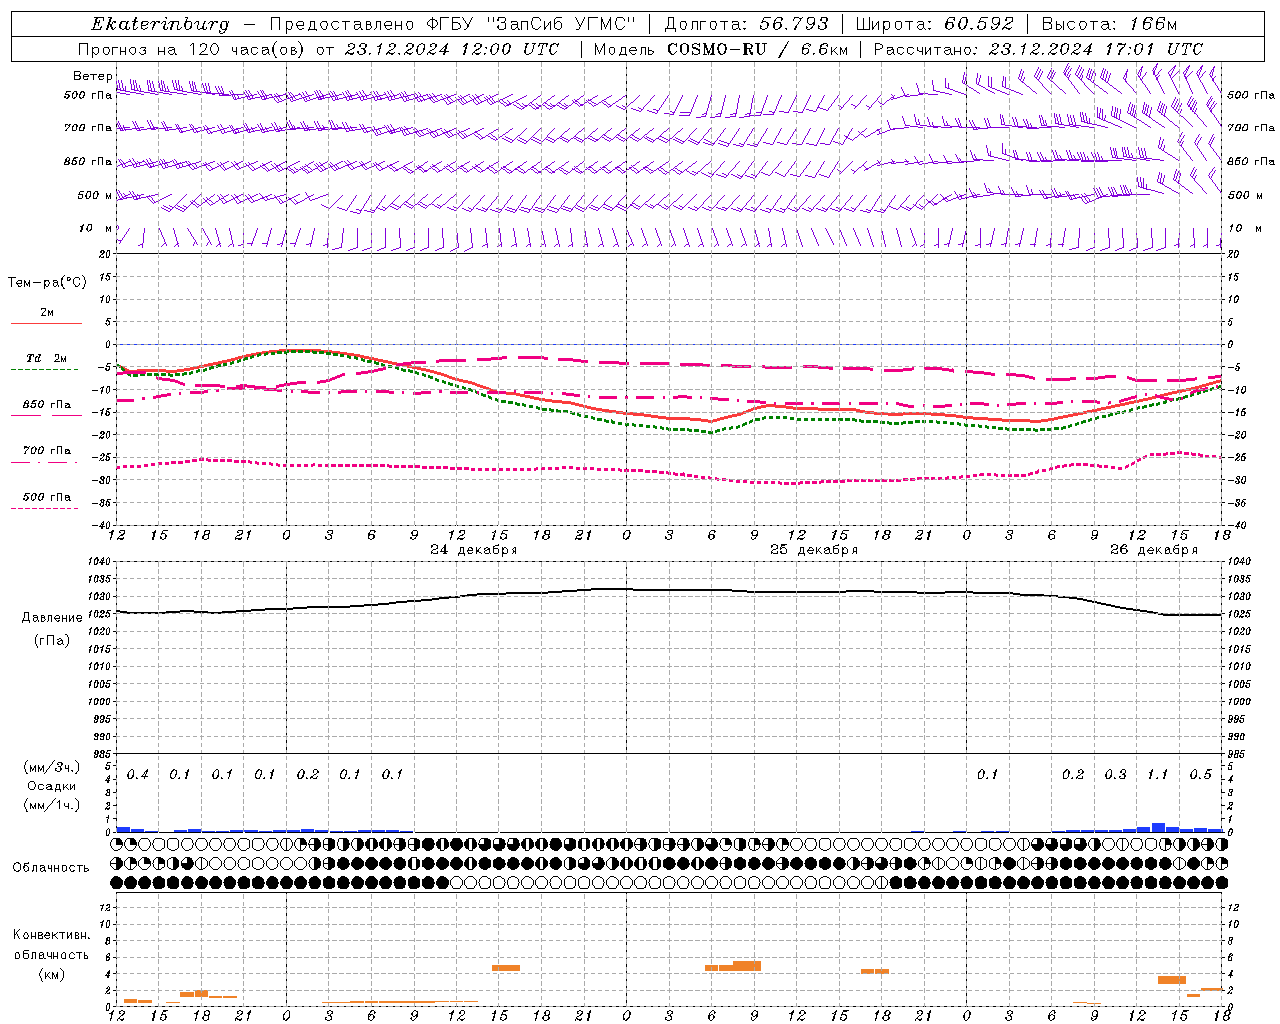The image size is (1280, 1024).
Task: Click the black pressure curve
Action: click(670, 590)
